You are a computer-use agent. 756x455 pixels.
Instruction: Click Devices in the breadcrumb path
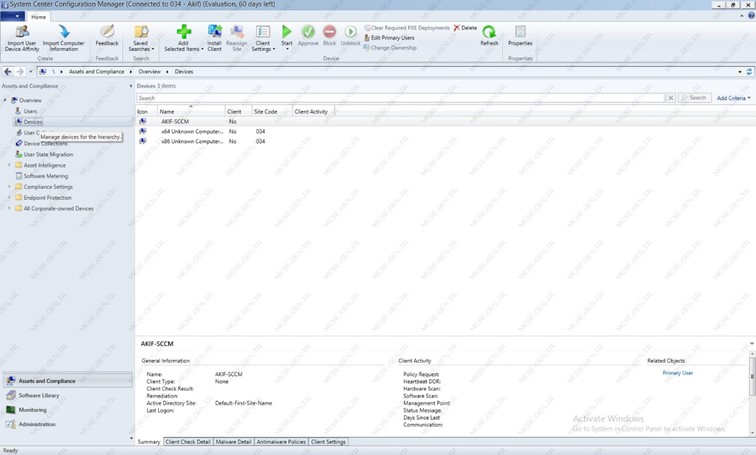(184, 71)
